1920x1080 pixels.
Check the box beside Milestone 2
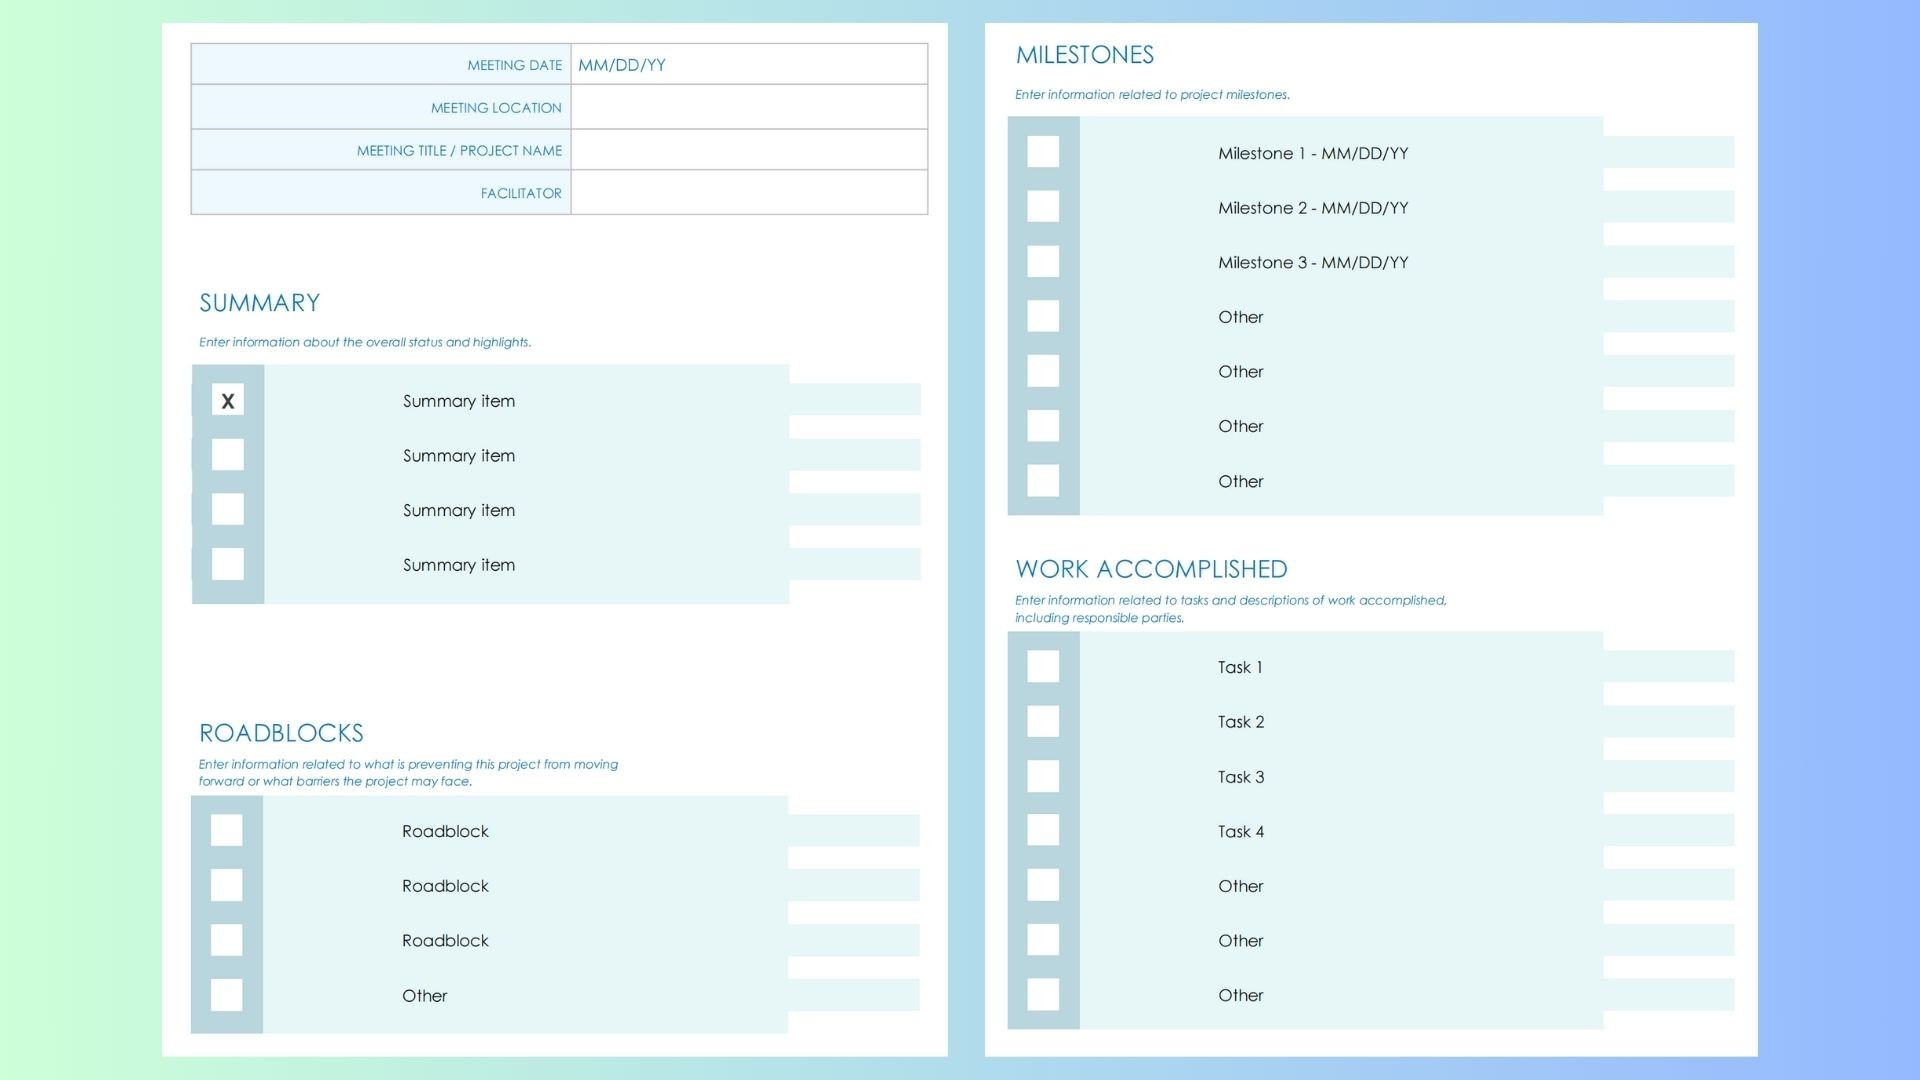(1043, 207)
